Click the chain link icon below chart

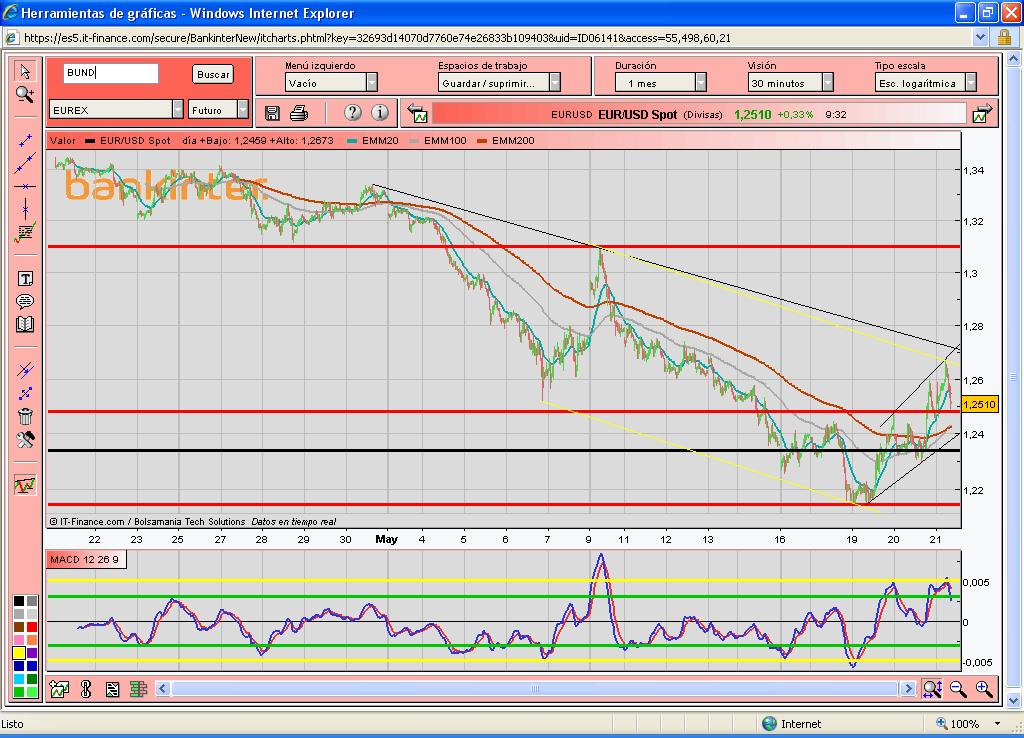point(86,688)
